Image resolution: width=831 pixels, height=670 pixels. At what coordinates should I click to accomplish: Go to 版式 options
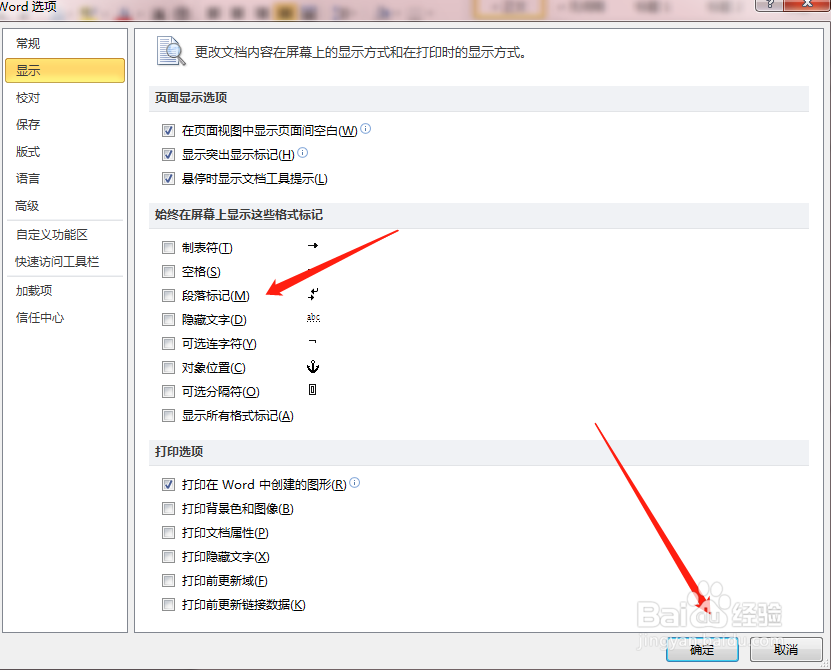tap(65, 152)
